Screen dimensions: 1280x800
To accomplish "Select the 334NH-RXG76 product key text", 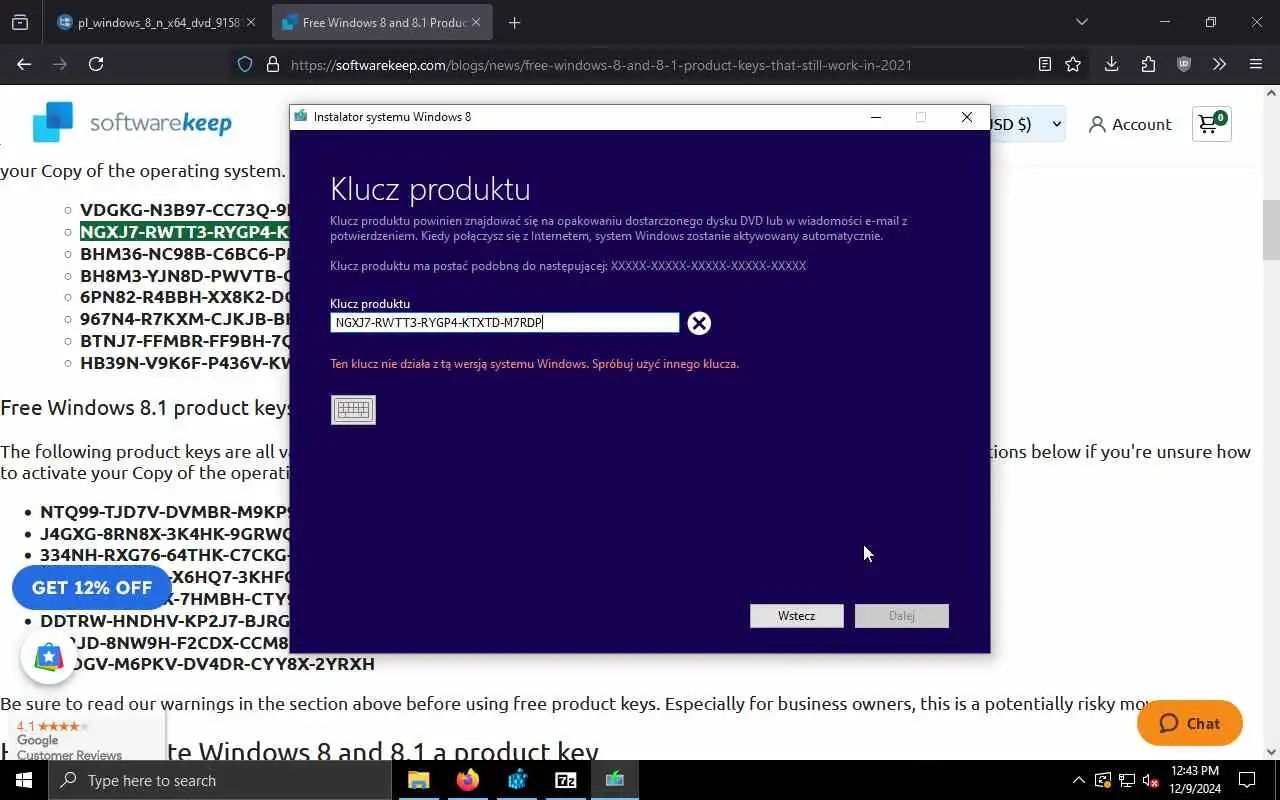I will pos(165,555).
